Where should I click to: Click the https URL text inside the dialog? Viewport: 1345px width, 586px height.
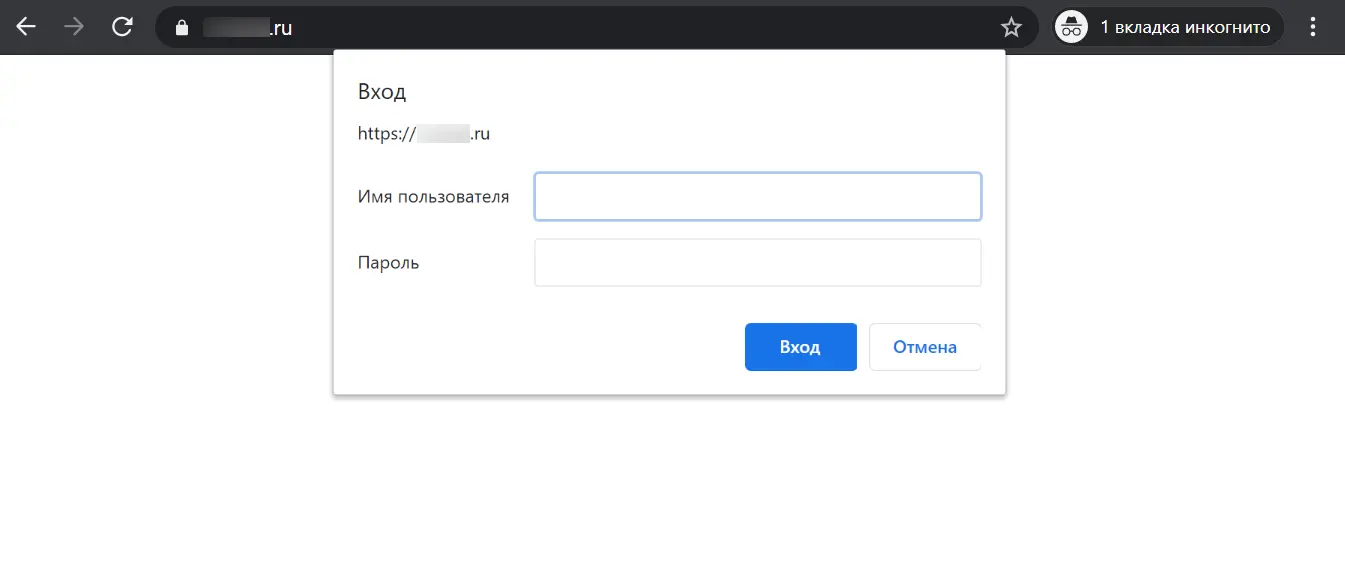coord(423,134)
